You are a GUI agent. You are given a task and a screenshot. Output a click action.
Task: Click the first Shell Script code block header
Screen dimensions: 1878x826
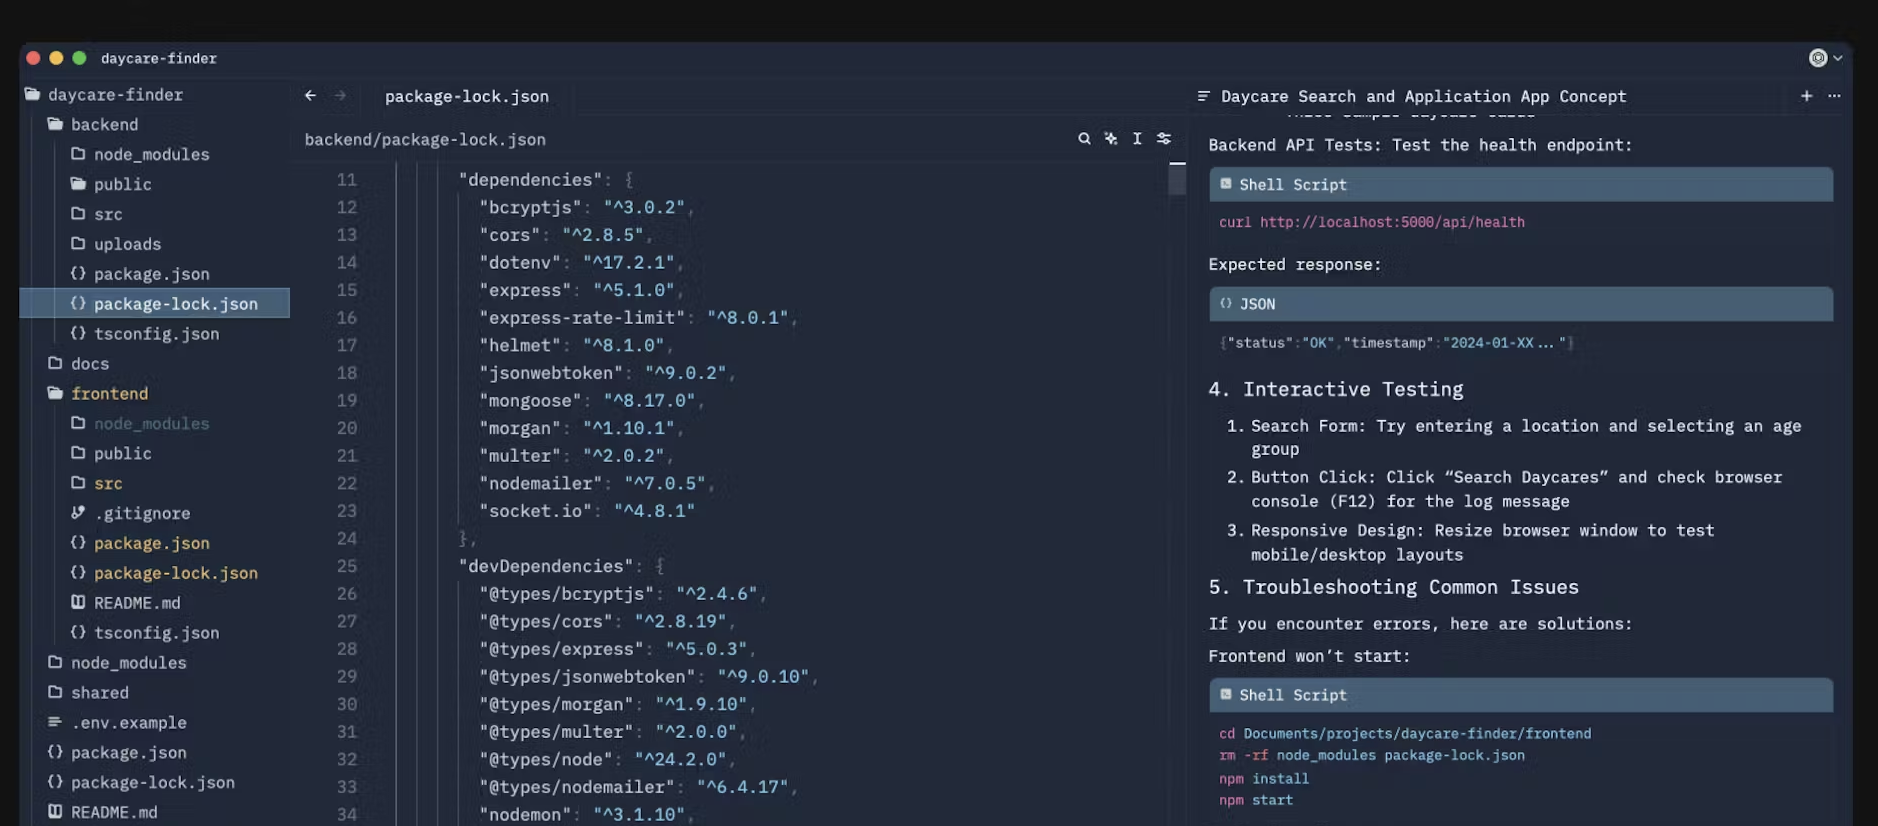tap(1521, 185)
